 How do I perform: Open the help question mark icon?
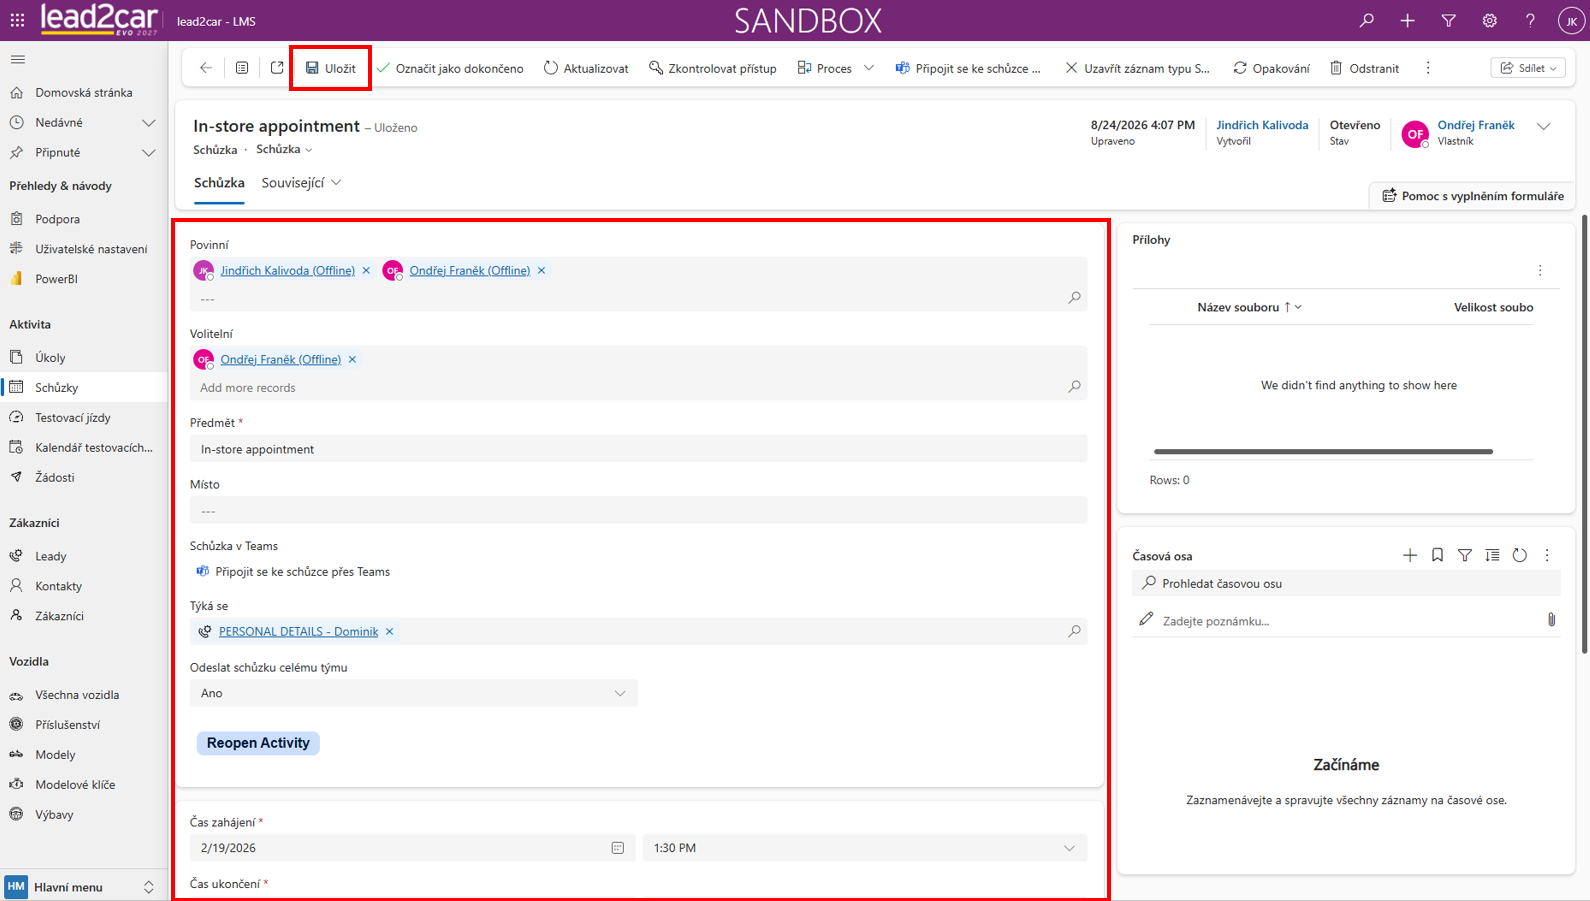1530,20
